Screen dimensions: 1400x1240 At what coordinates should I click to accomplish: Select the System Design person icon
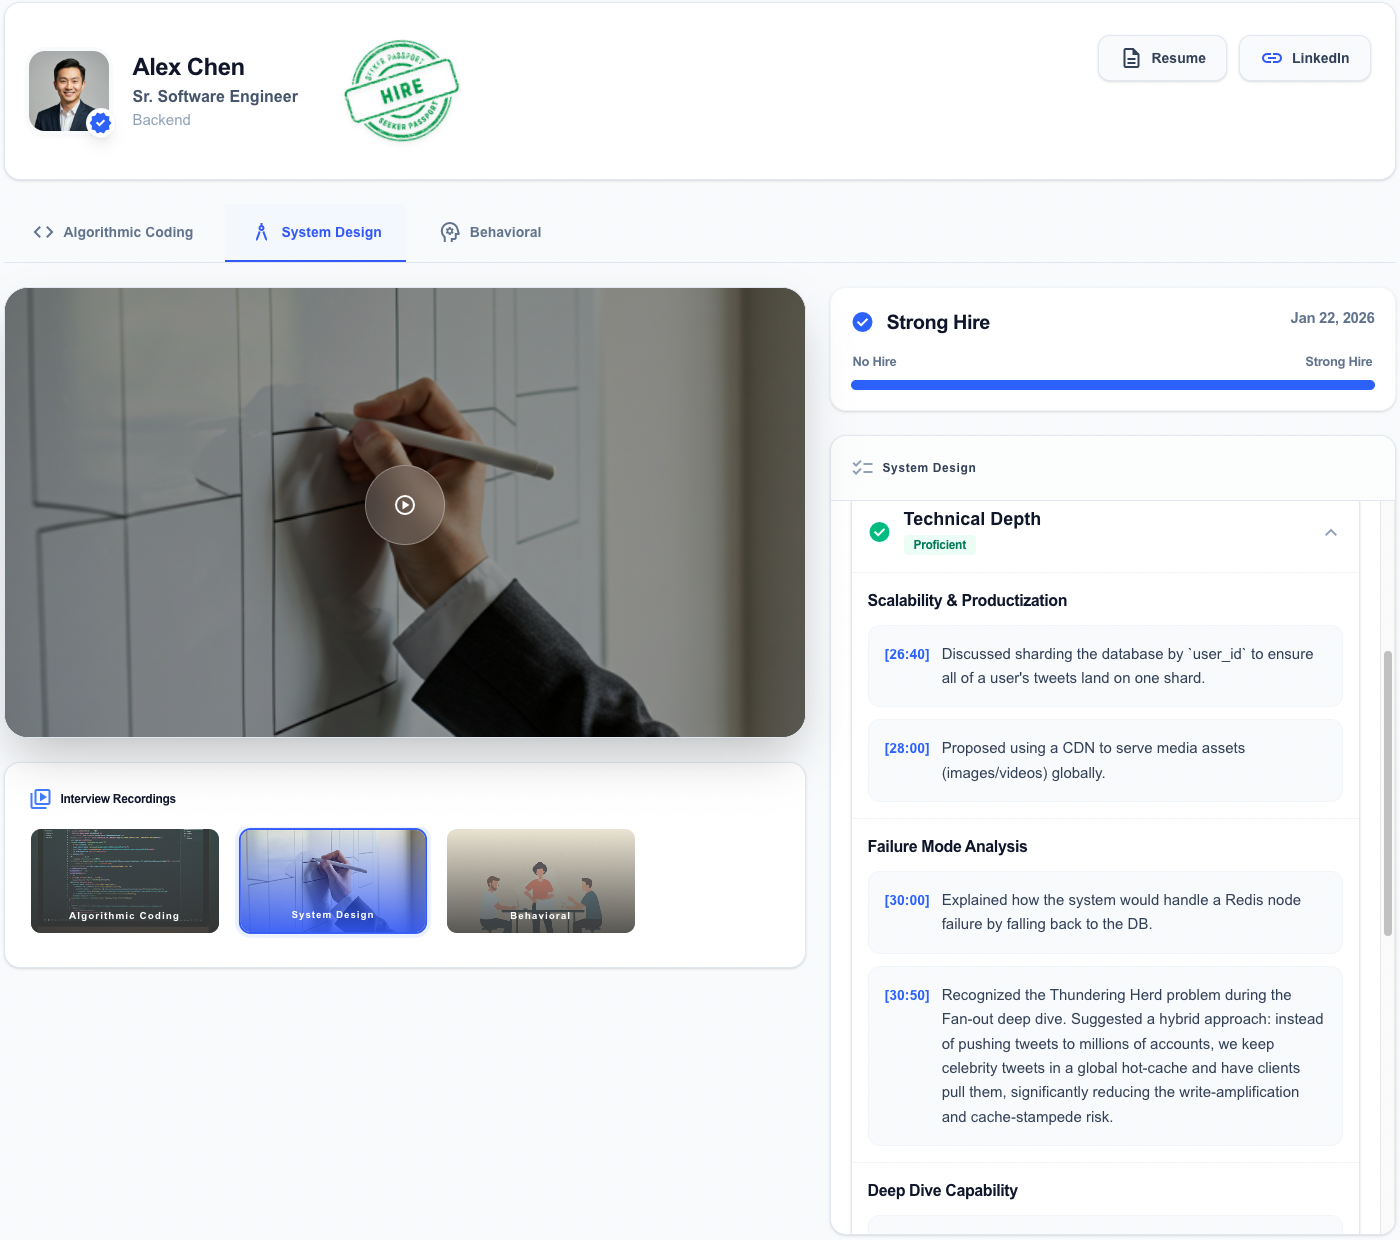[261, 232]
